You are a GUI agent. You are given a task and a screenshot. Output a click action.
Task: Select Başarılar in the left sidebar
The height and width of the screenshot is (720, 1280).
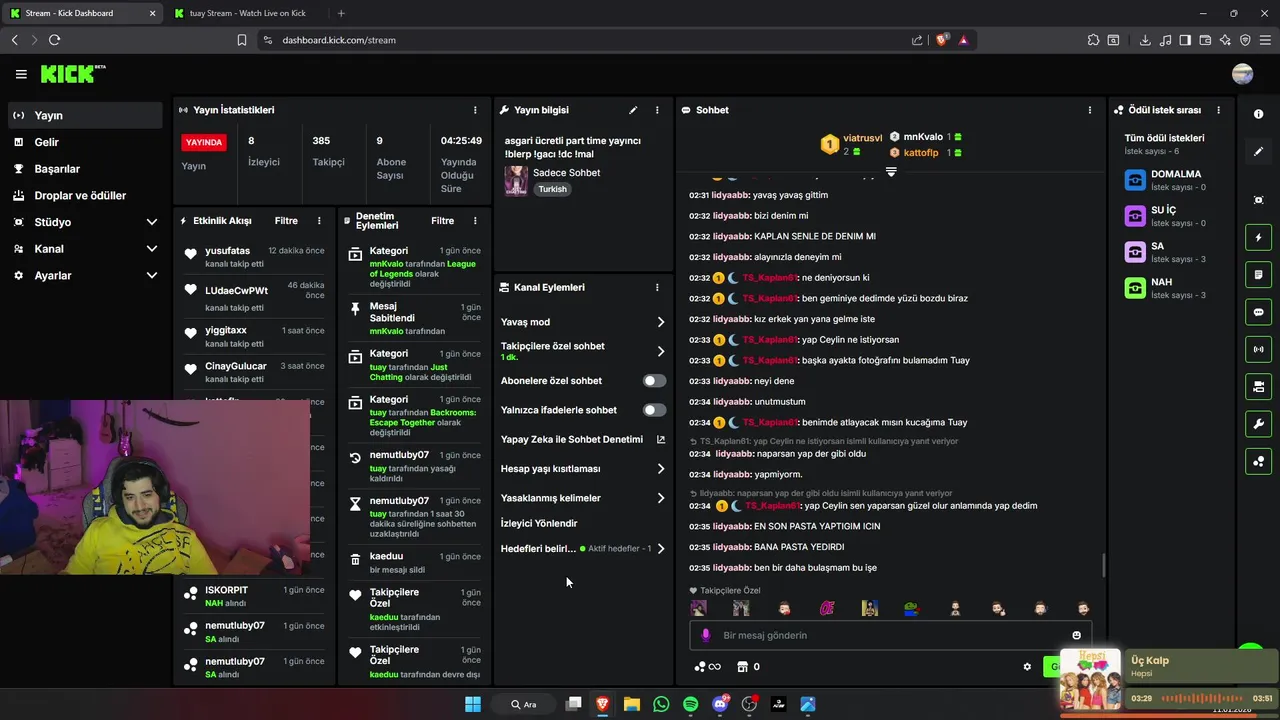pos(84,169)
